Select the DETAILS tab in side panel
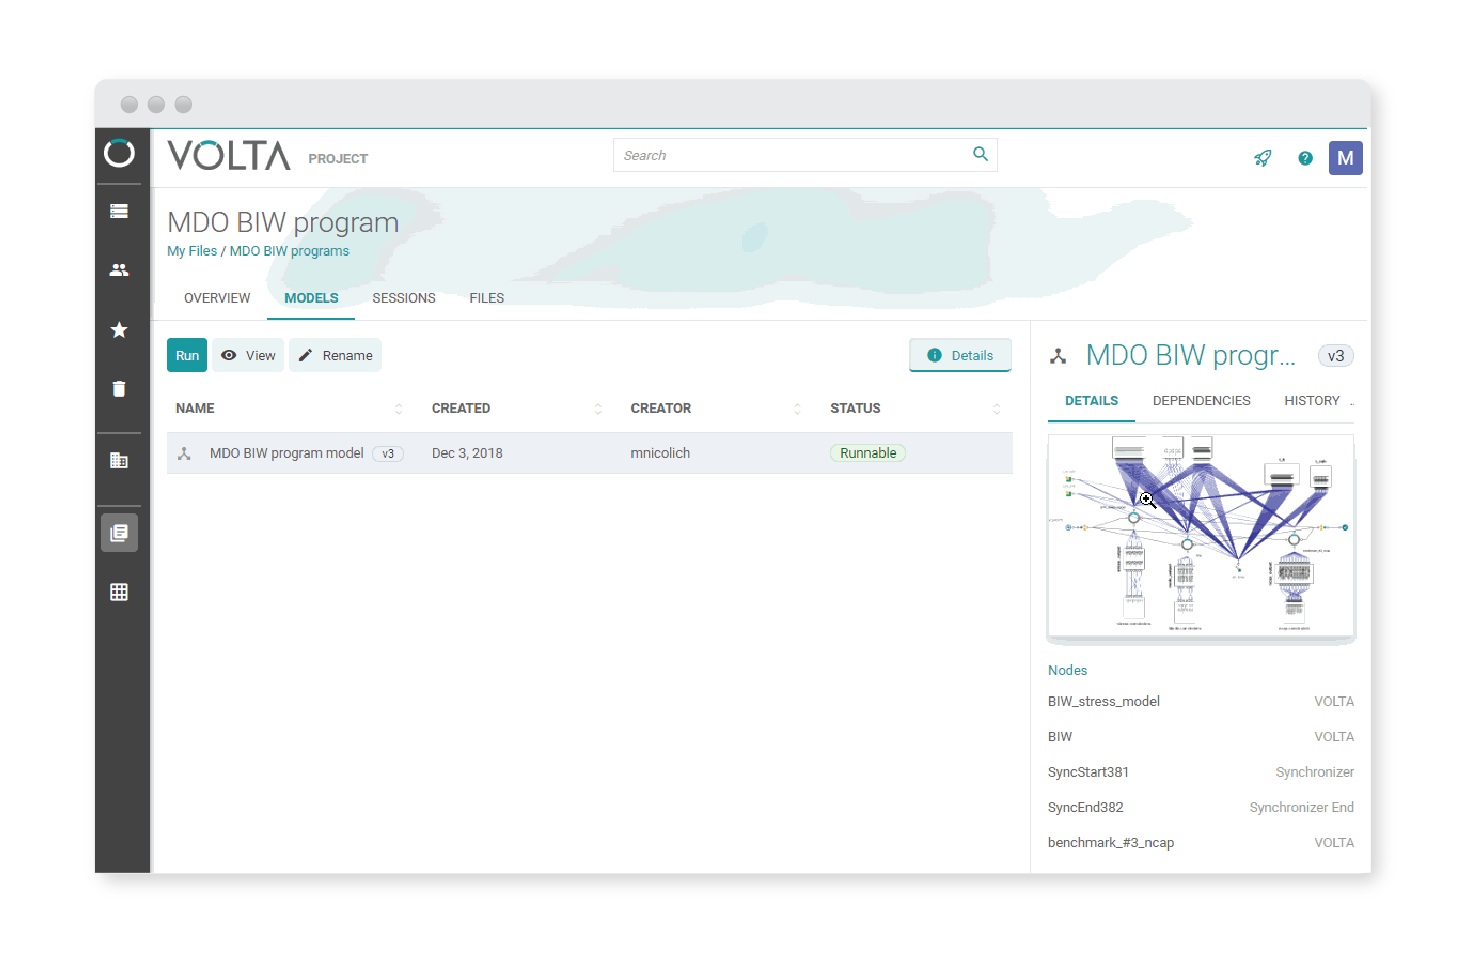Viewport: 1474px width, 968px height. (x=1091, y=401)
